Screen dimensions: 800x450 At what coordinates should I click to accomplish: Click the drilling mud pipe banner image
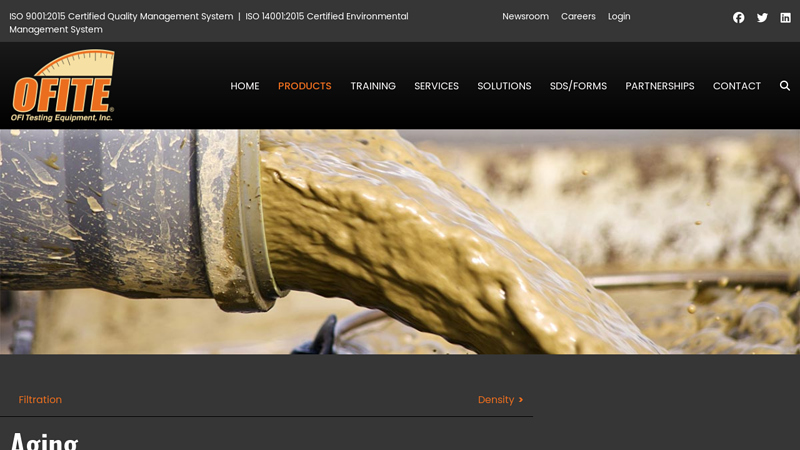coord(400,241)
